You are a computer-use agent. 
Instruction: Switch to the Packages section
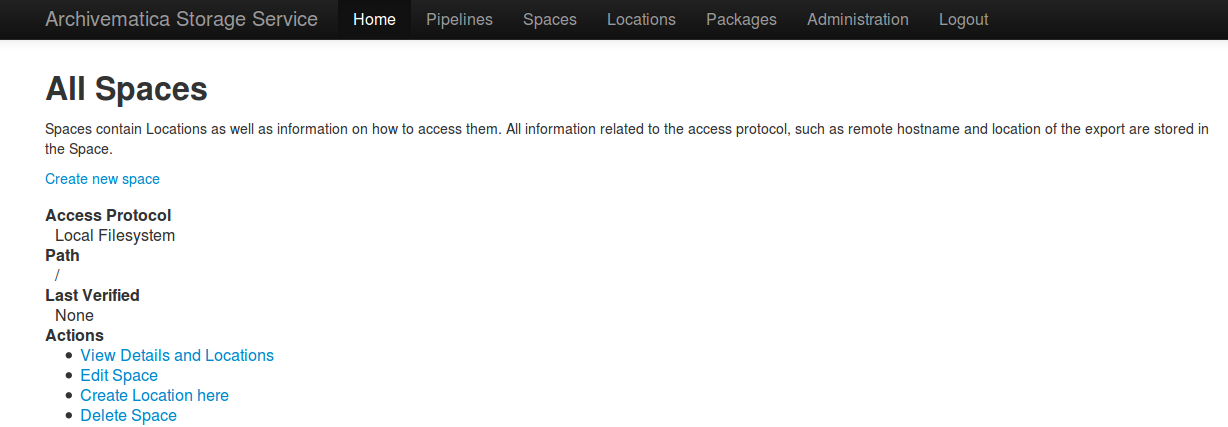pos(741,19)
